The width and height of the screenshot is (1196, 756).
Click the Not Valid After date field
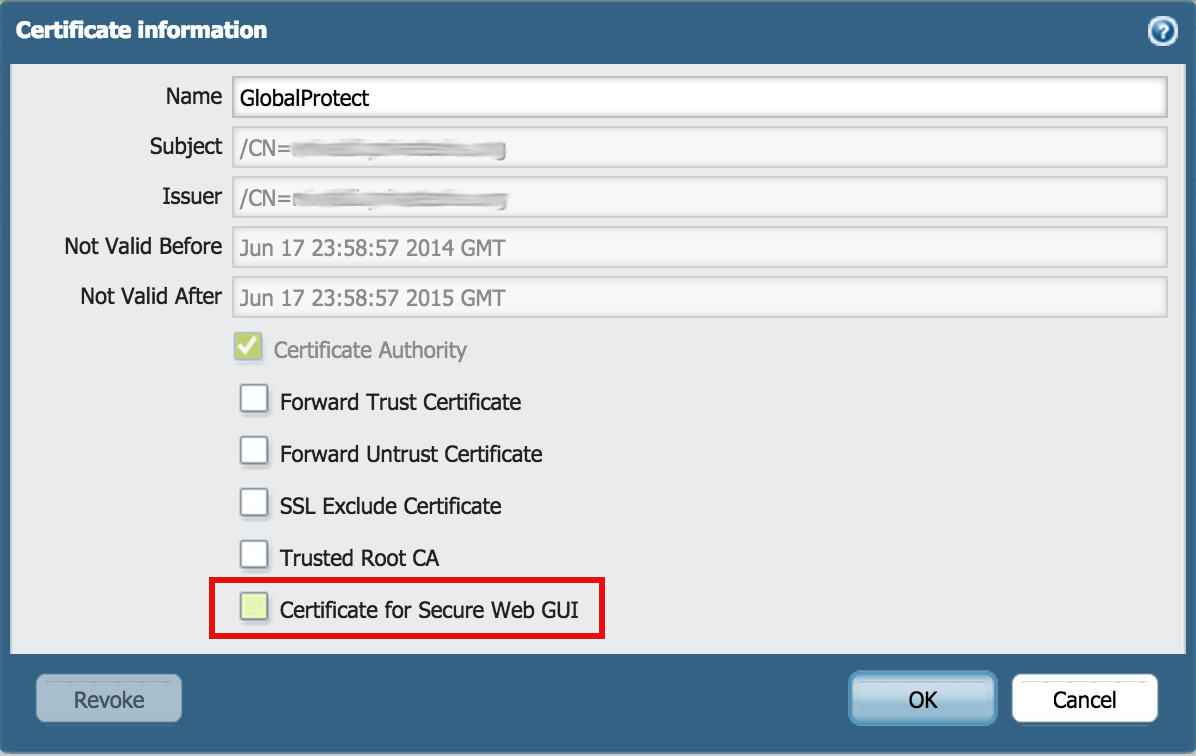tap(699, 298)
